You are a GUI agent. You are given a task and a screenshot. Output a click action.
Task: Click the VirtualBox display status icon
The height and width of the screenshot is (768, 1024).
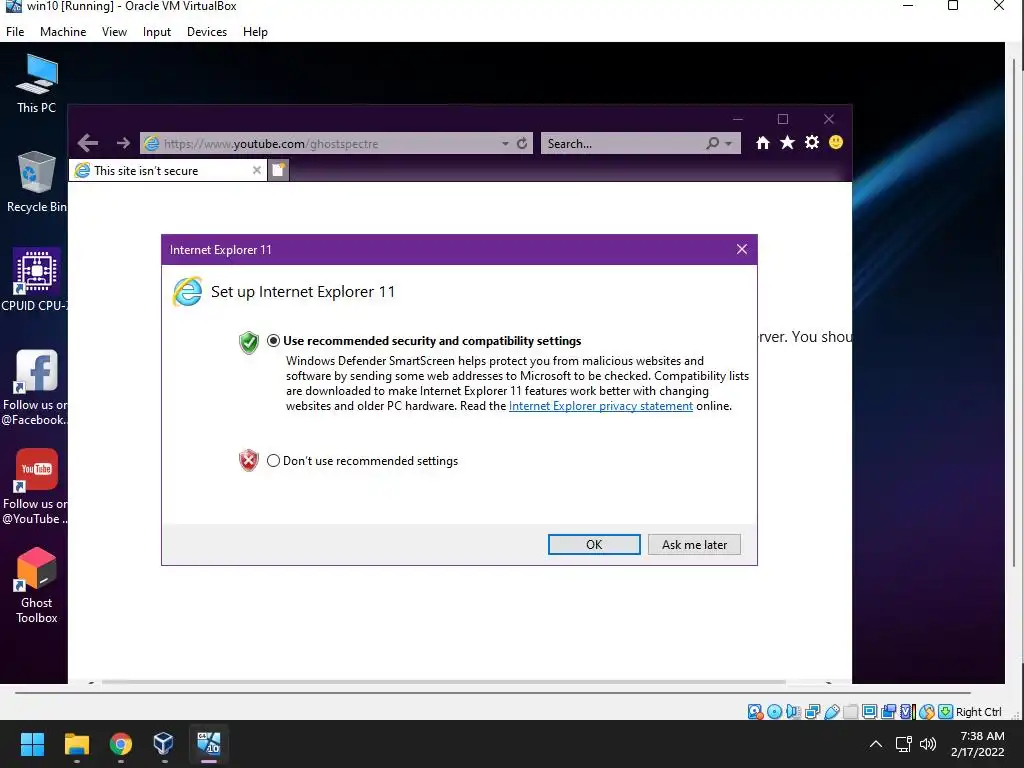pyautogui.click(x=869, y=712)
